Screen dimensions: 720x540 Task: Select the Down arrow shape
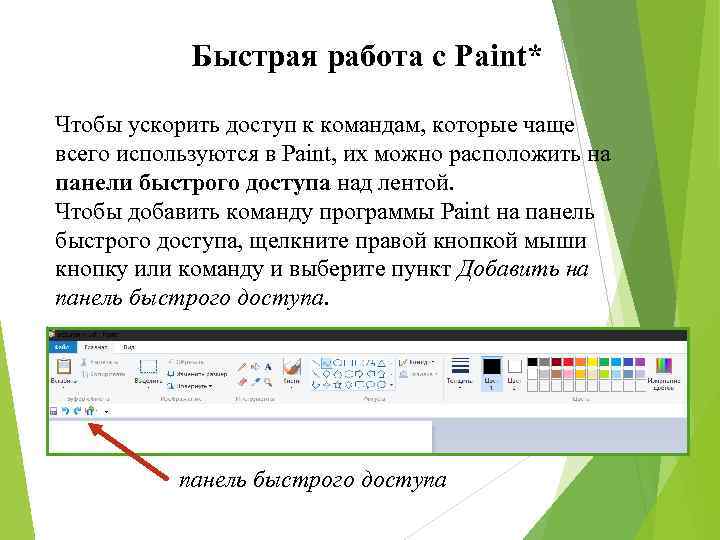coord(315,385)
